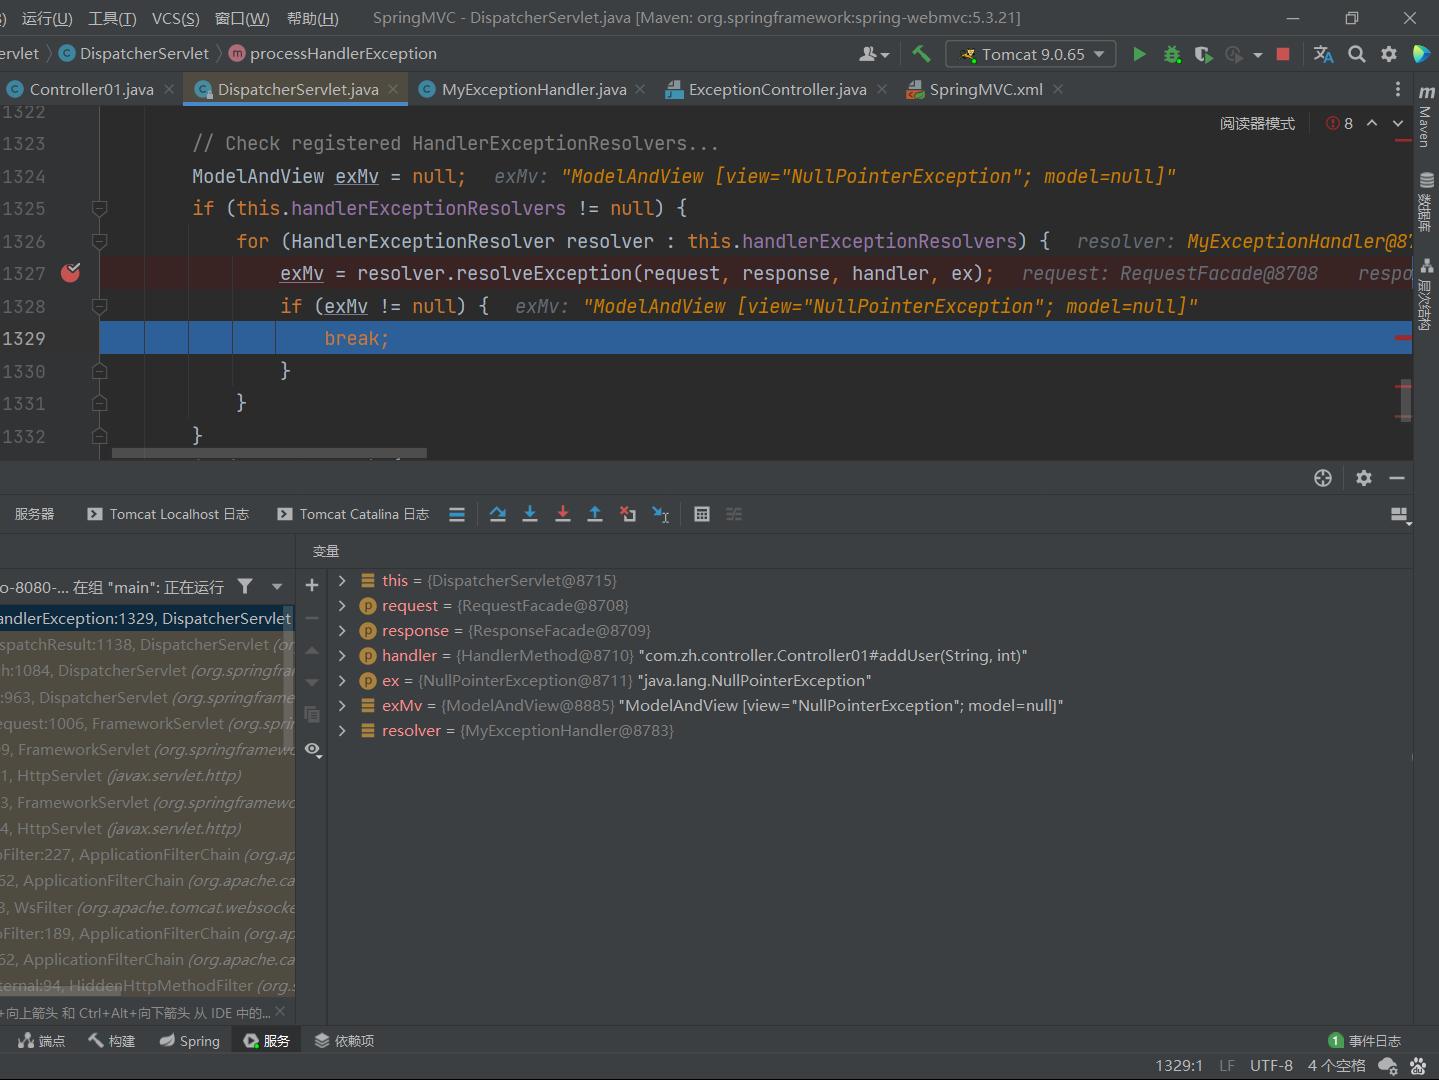Click the green hammer Build icon
Viewport: 1439px width, 1080px height.
coord(921,54)
